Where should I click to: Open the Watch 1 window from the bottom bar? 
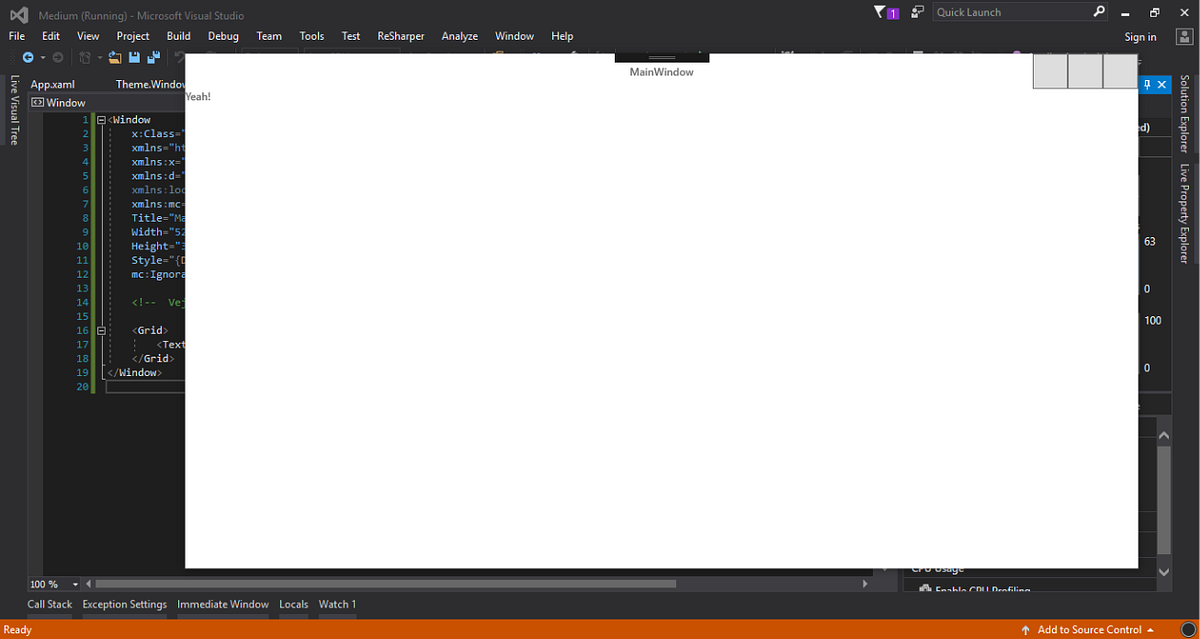click(x=337, y=604)
